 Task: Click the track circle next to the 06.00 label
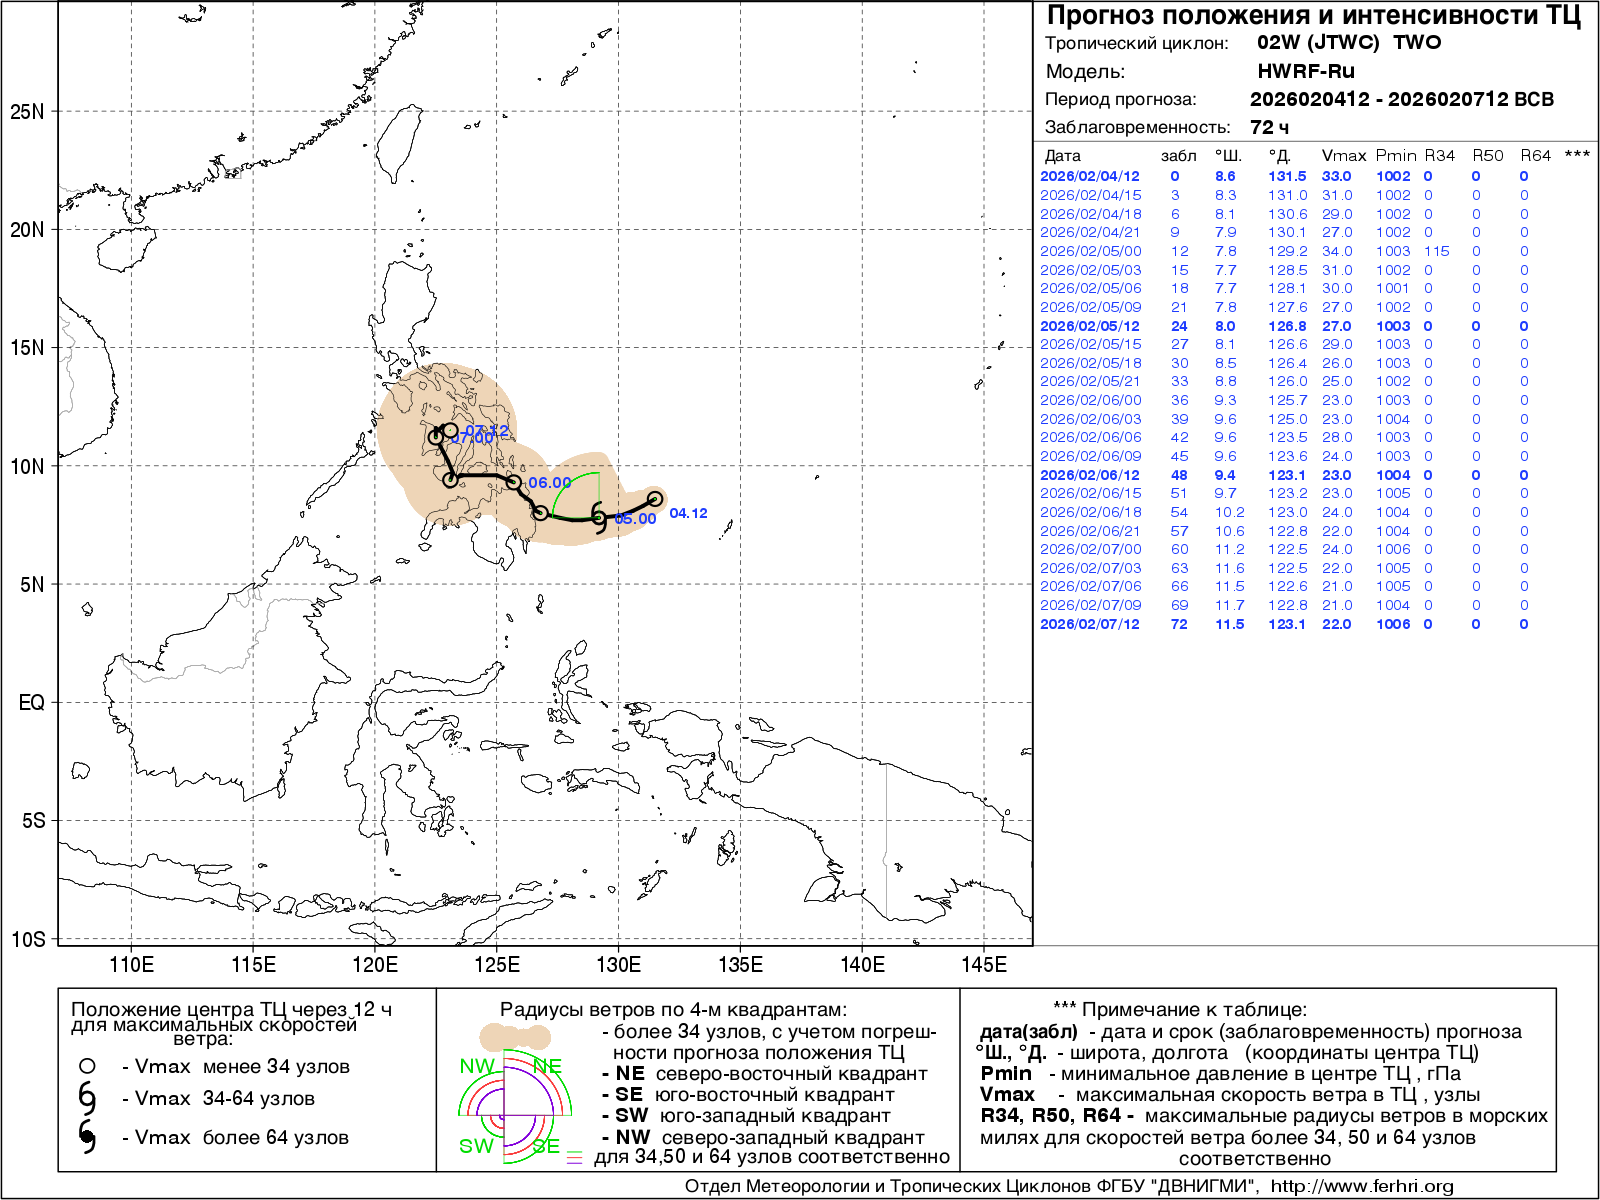513,482
